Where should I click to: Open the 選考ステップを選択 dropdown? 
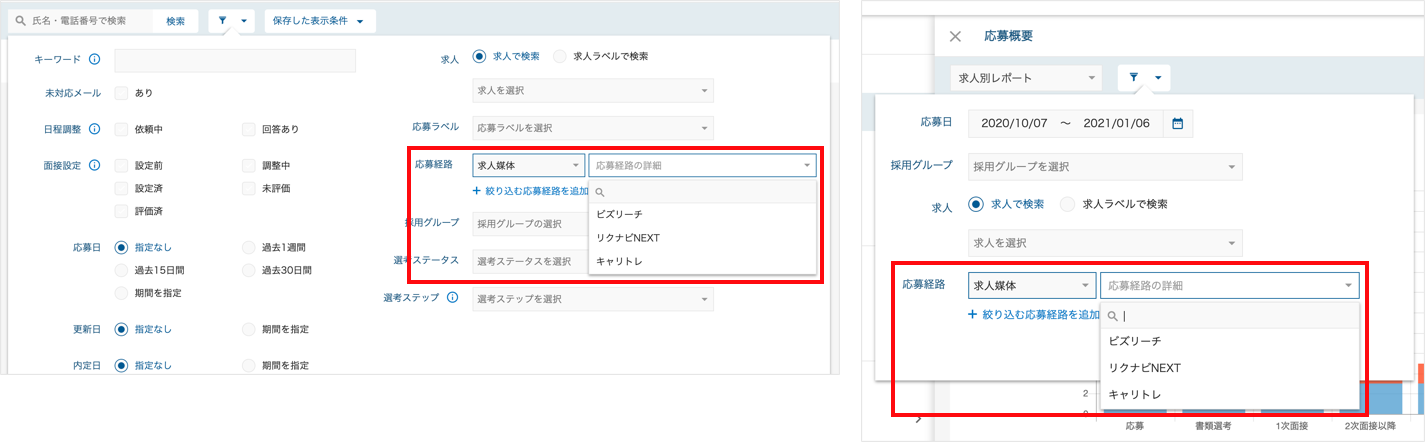(x=593, y=298)
